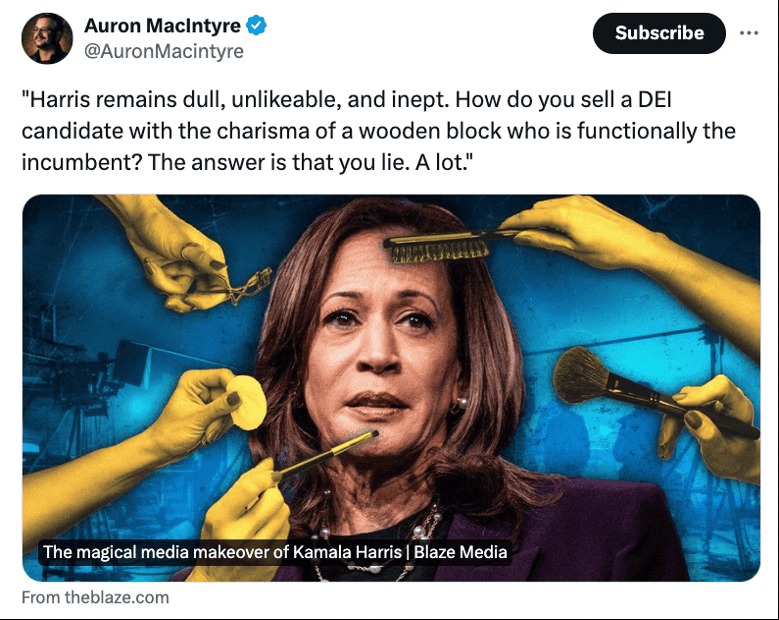Click the round makeup sponge in image
Image resolution: width=779 pixels, height=620 pixels.
tap(247, 402)
